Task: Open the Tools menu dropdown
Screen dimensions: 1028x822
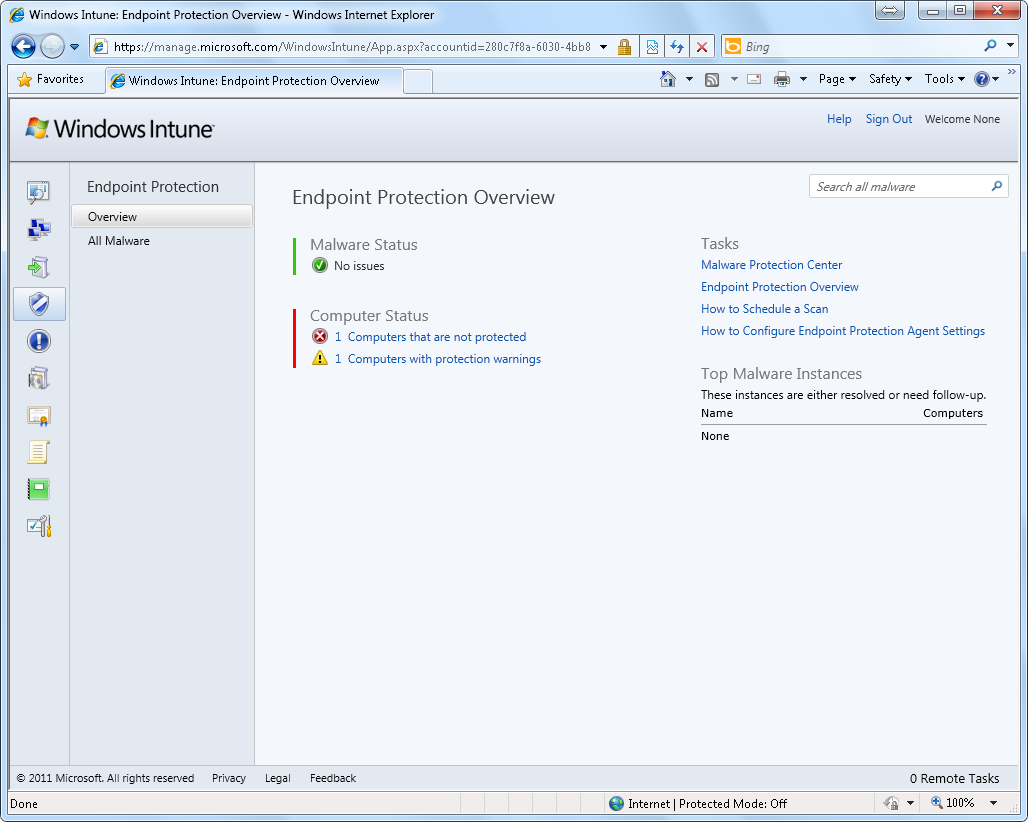Action: [944, 79]
